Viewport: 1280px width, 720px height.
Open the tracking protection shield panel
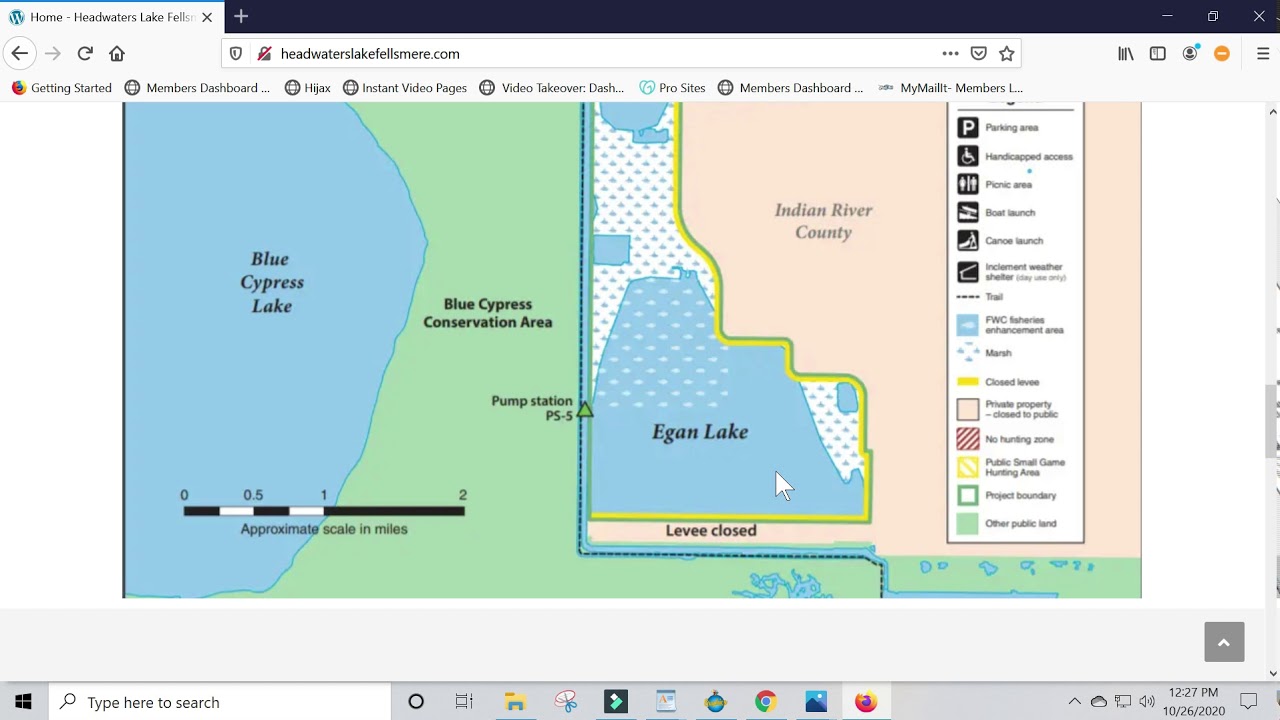236,54
